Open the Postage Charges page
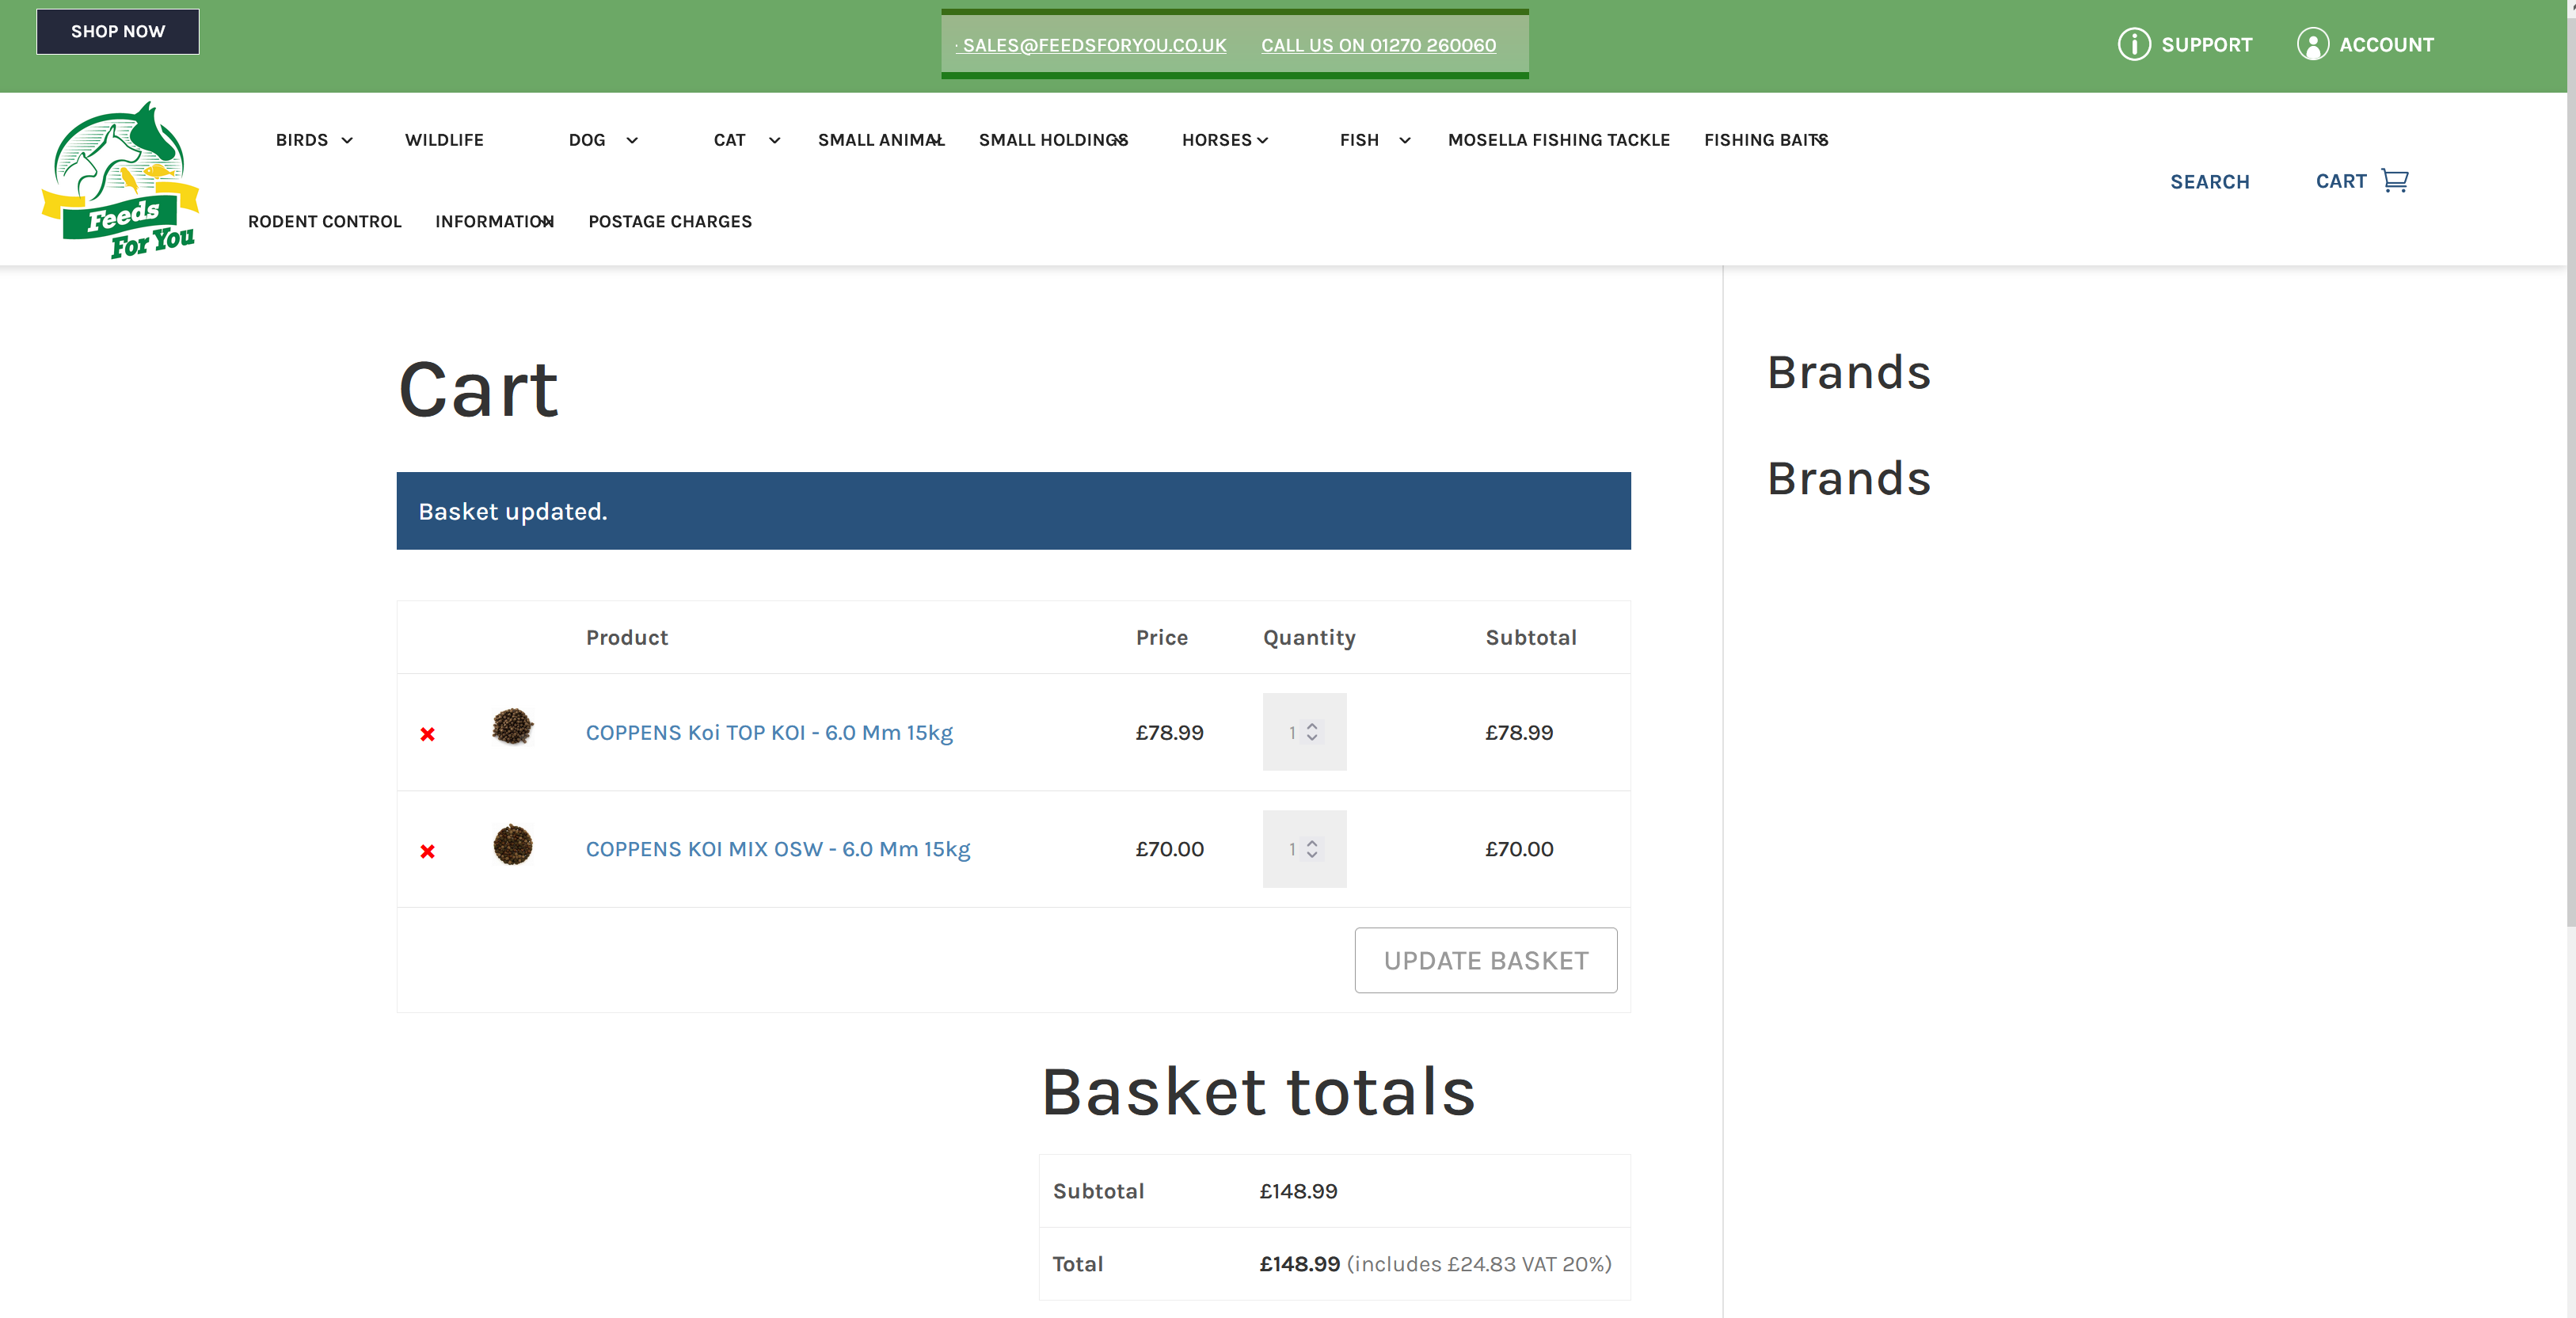2576x1318 pixels. tap(670, 221)
